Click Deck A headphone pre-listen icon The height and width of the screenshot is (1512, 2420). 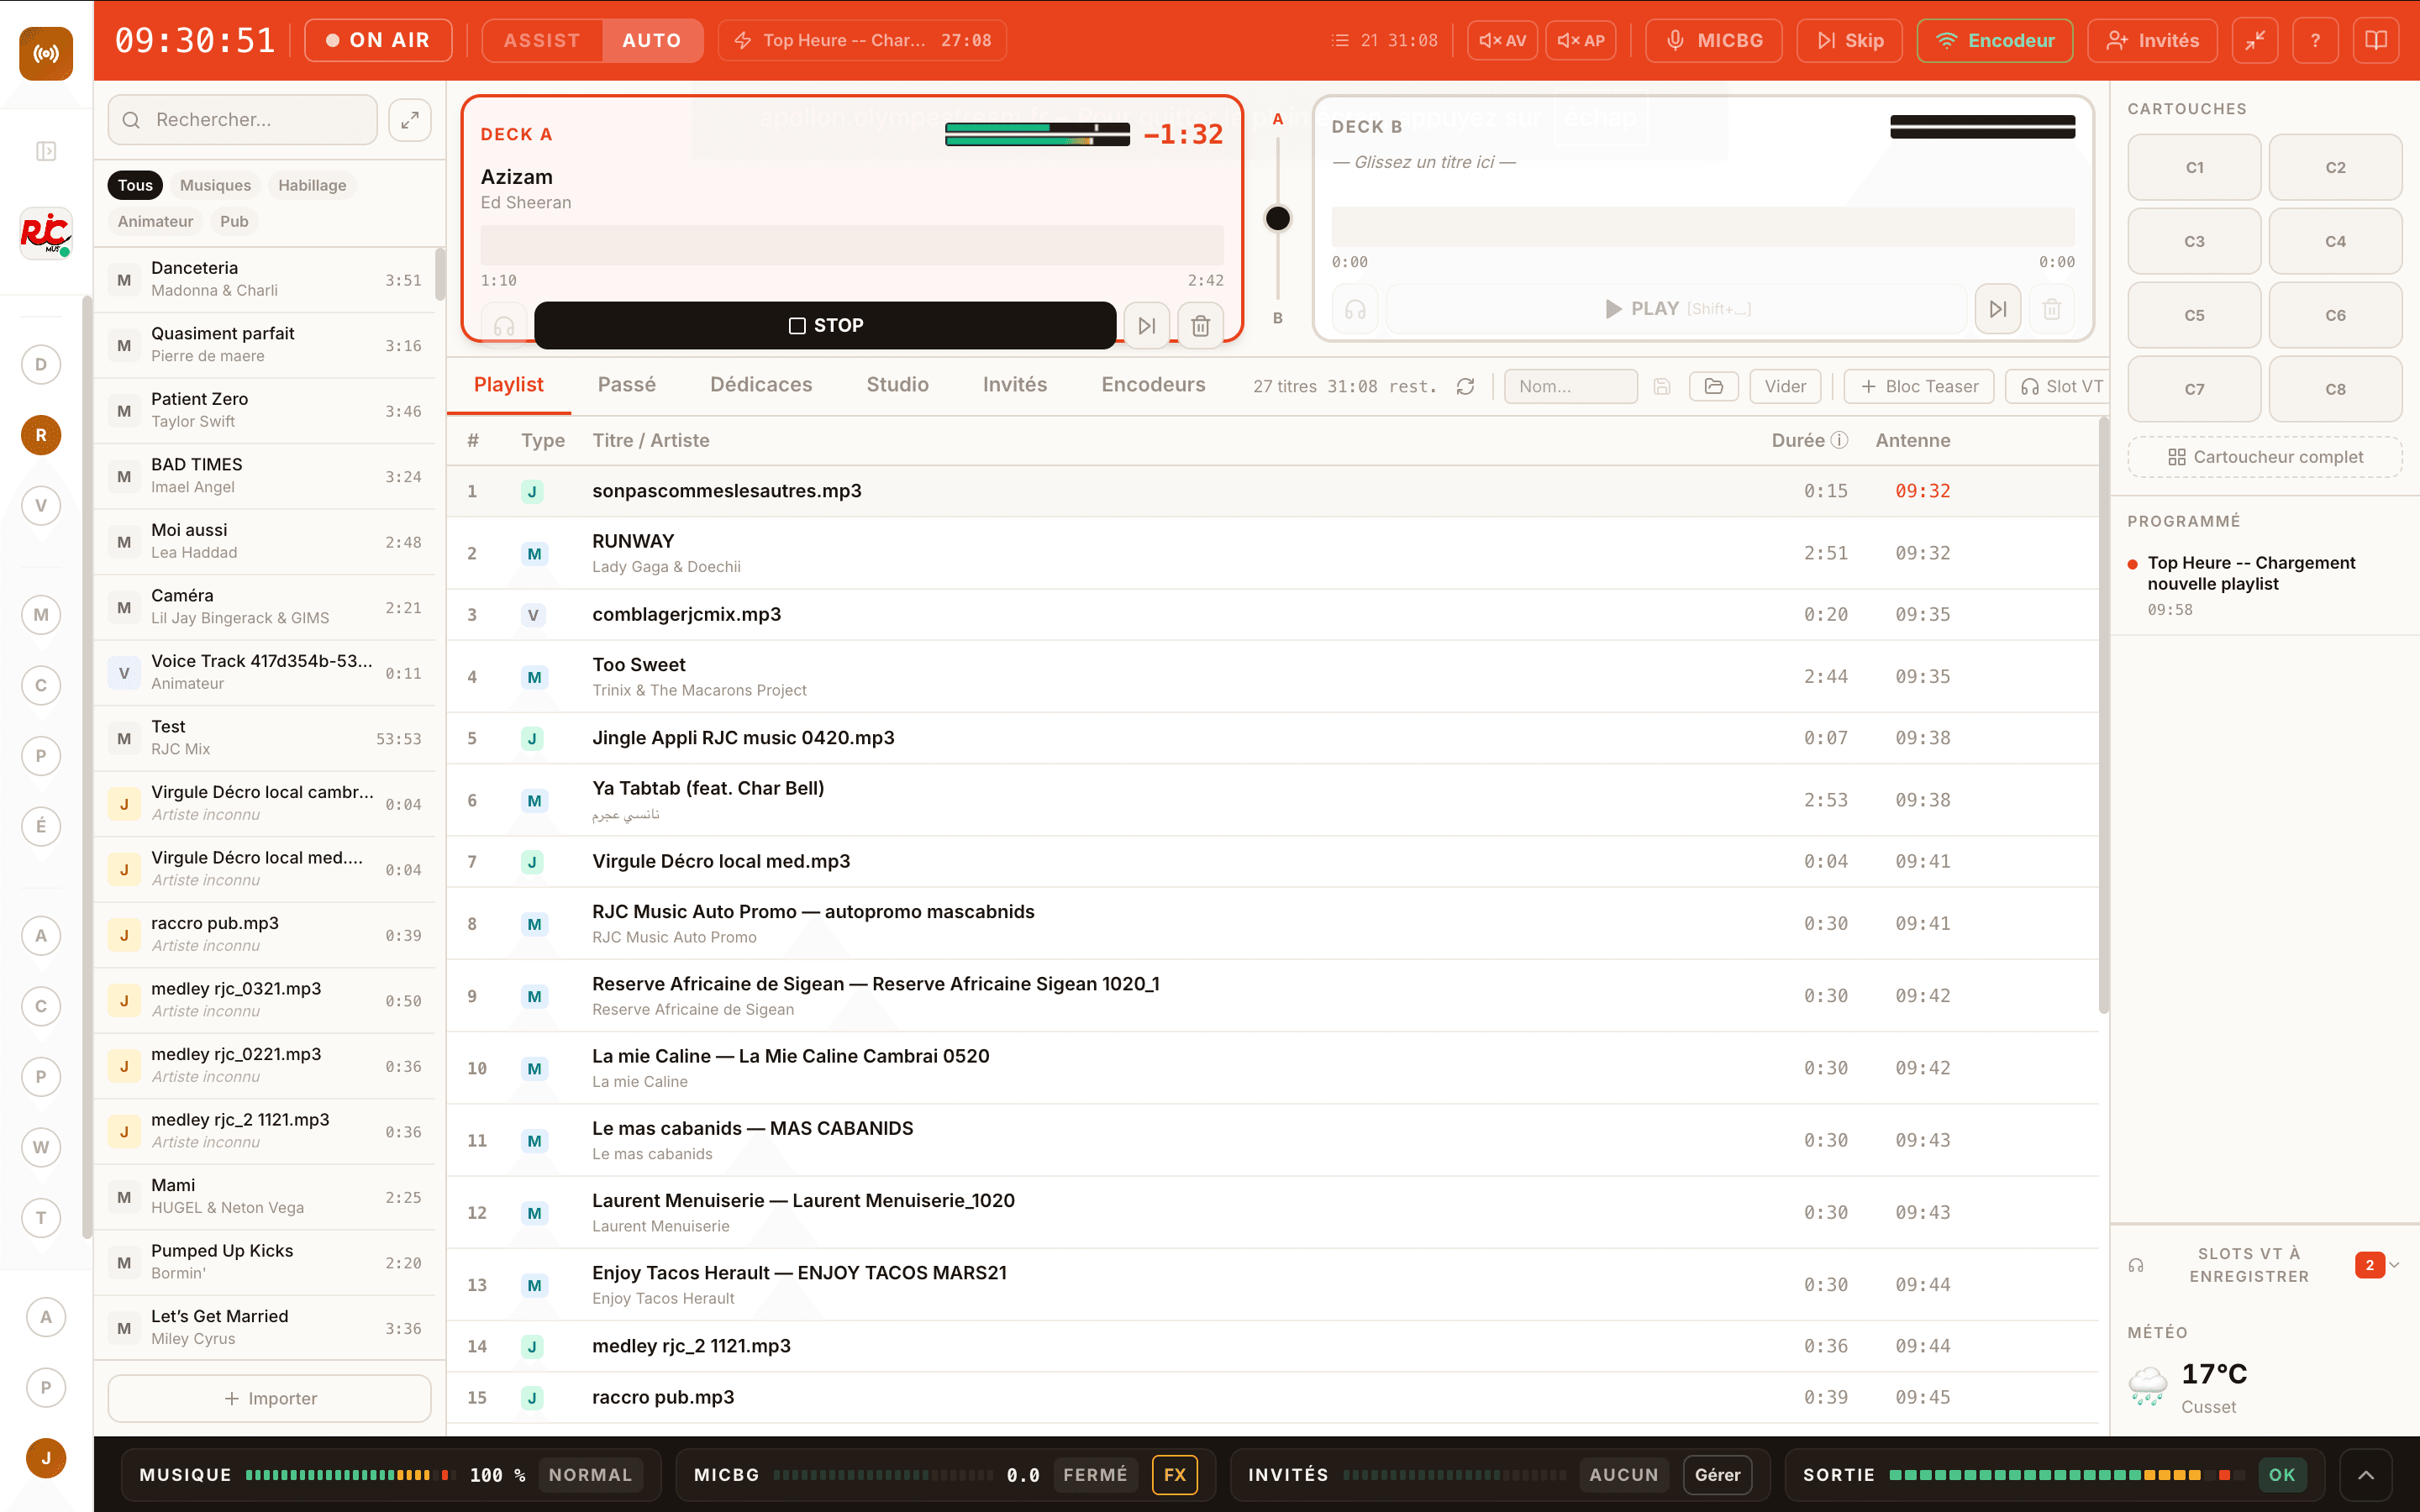click(504, 326)
